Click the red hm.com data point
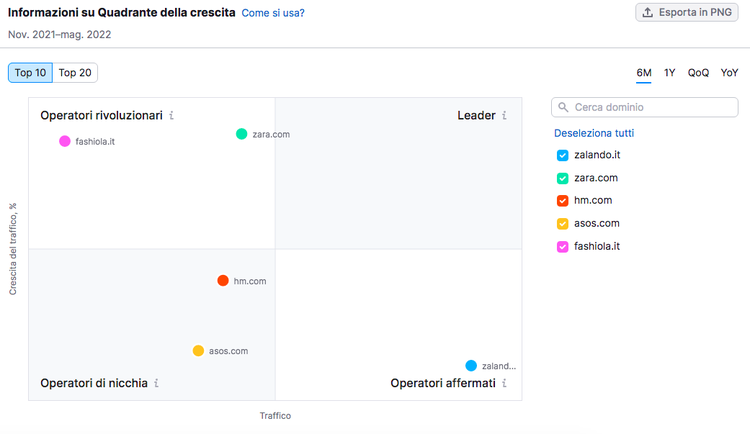 [223, 280]
